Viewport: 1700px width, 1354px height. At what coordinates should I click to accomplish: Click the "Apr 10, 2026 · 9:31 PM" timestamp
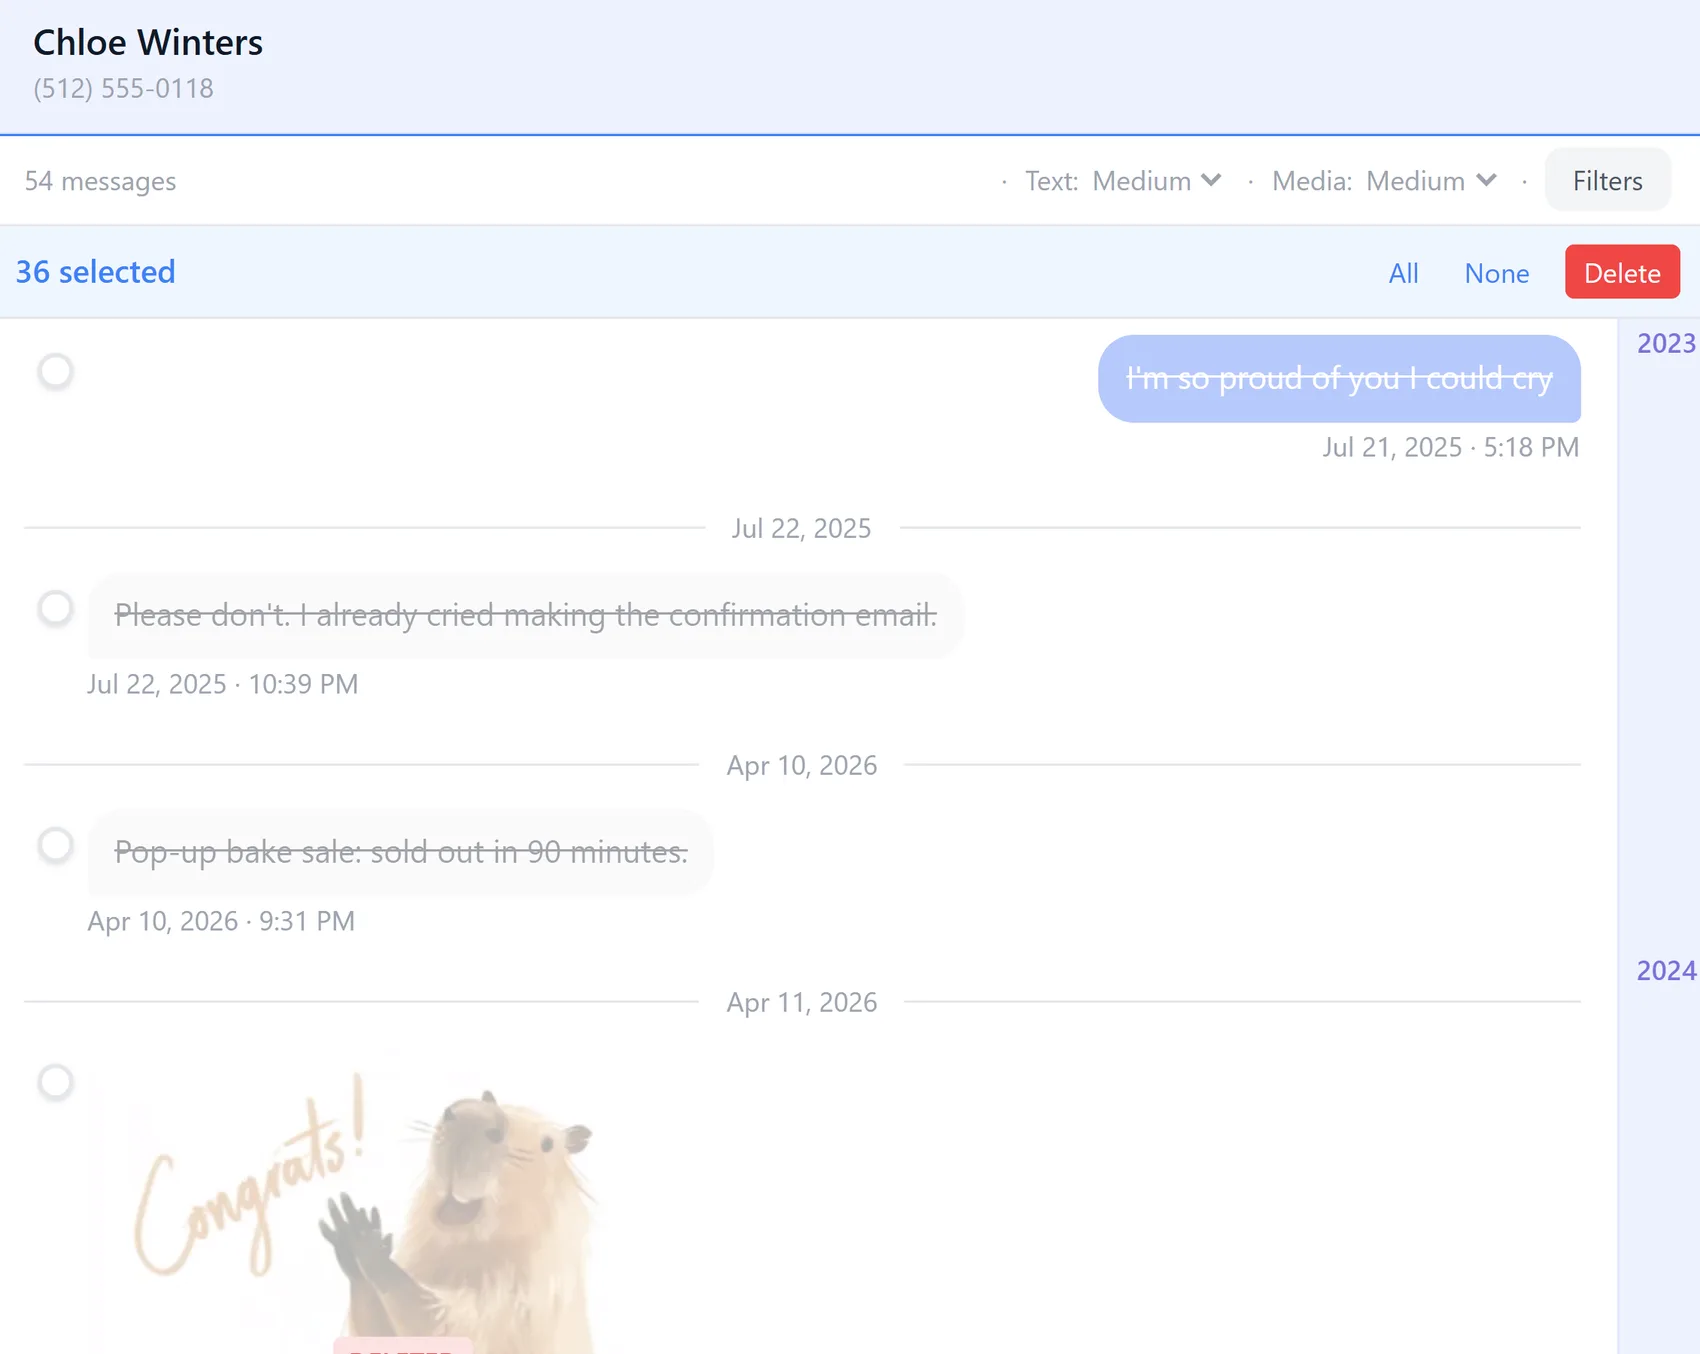click(x=221, y=921)
